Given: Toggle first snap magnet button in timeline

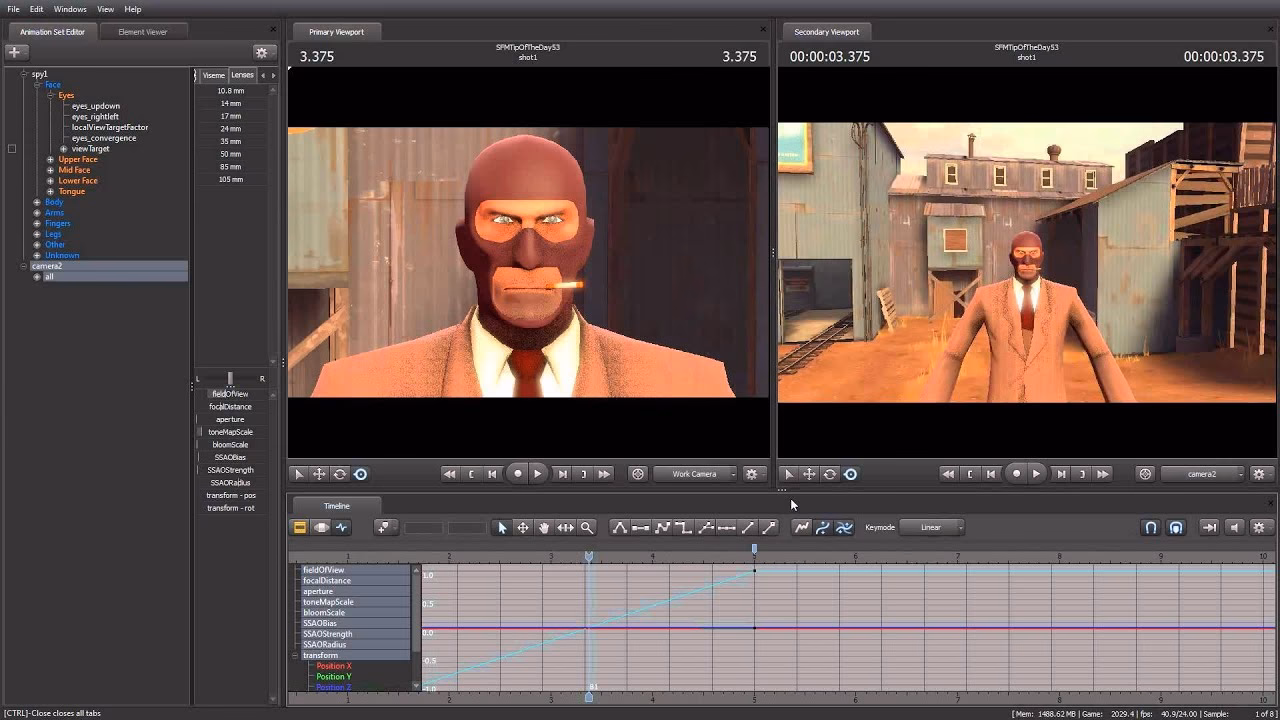Looking at the screenshot, I should click(1151, 527).
